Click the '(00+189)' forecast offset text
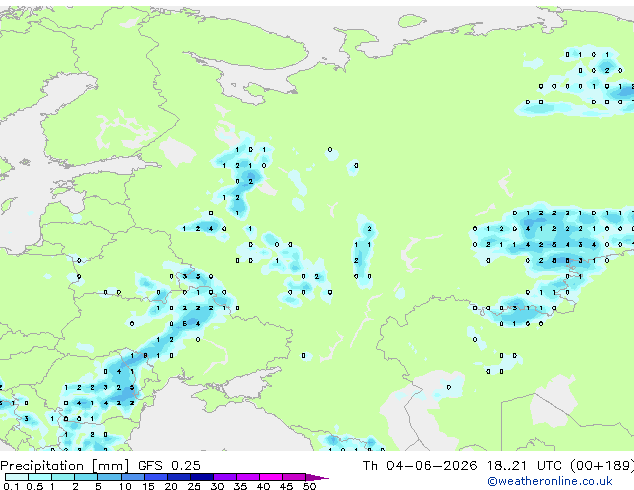The height and width of the screenshot is (490, 634). pyautogui.click(x=602, y=466)
